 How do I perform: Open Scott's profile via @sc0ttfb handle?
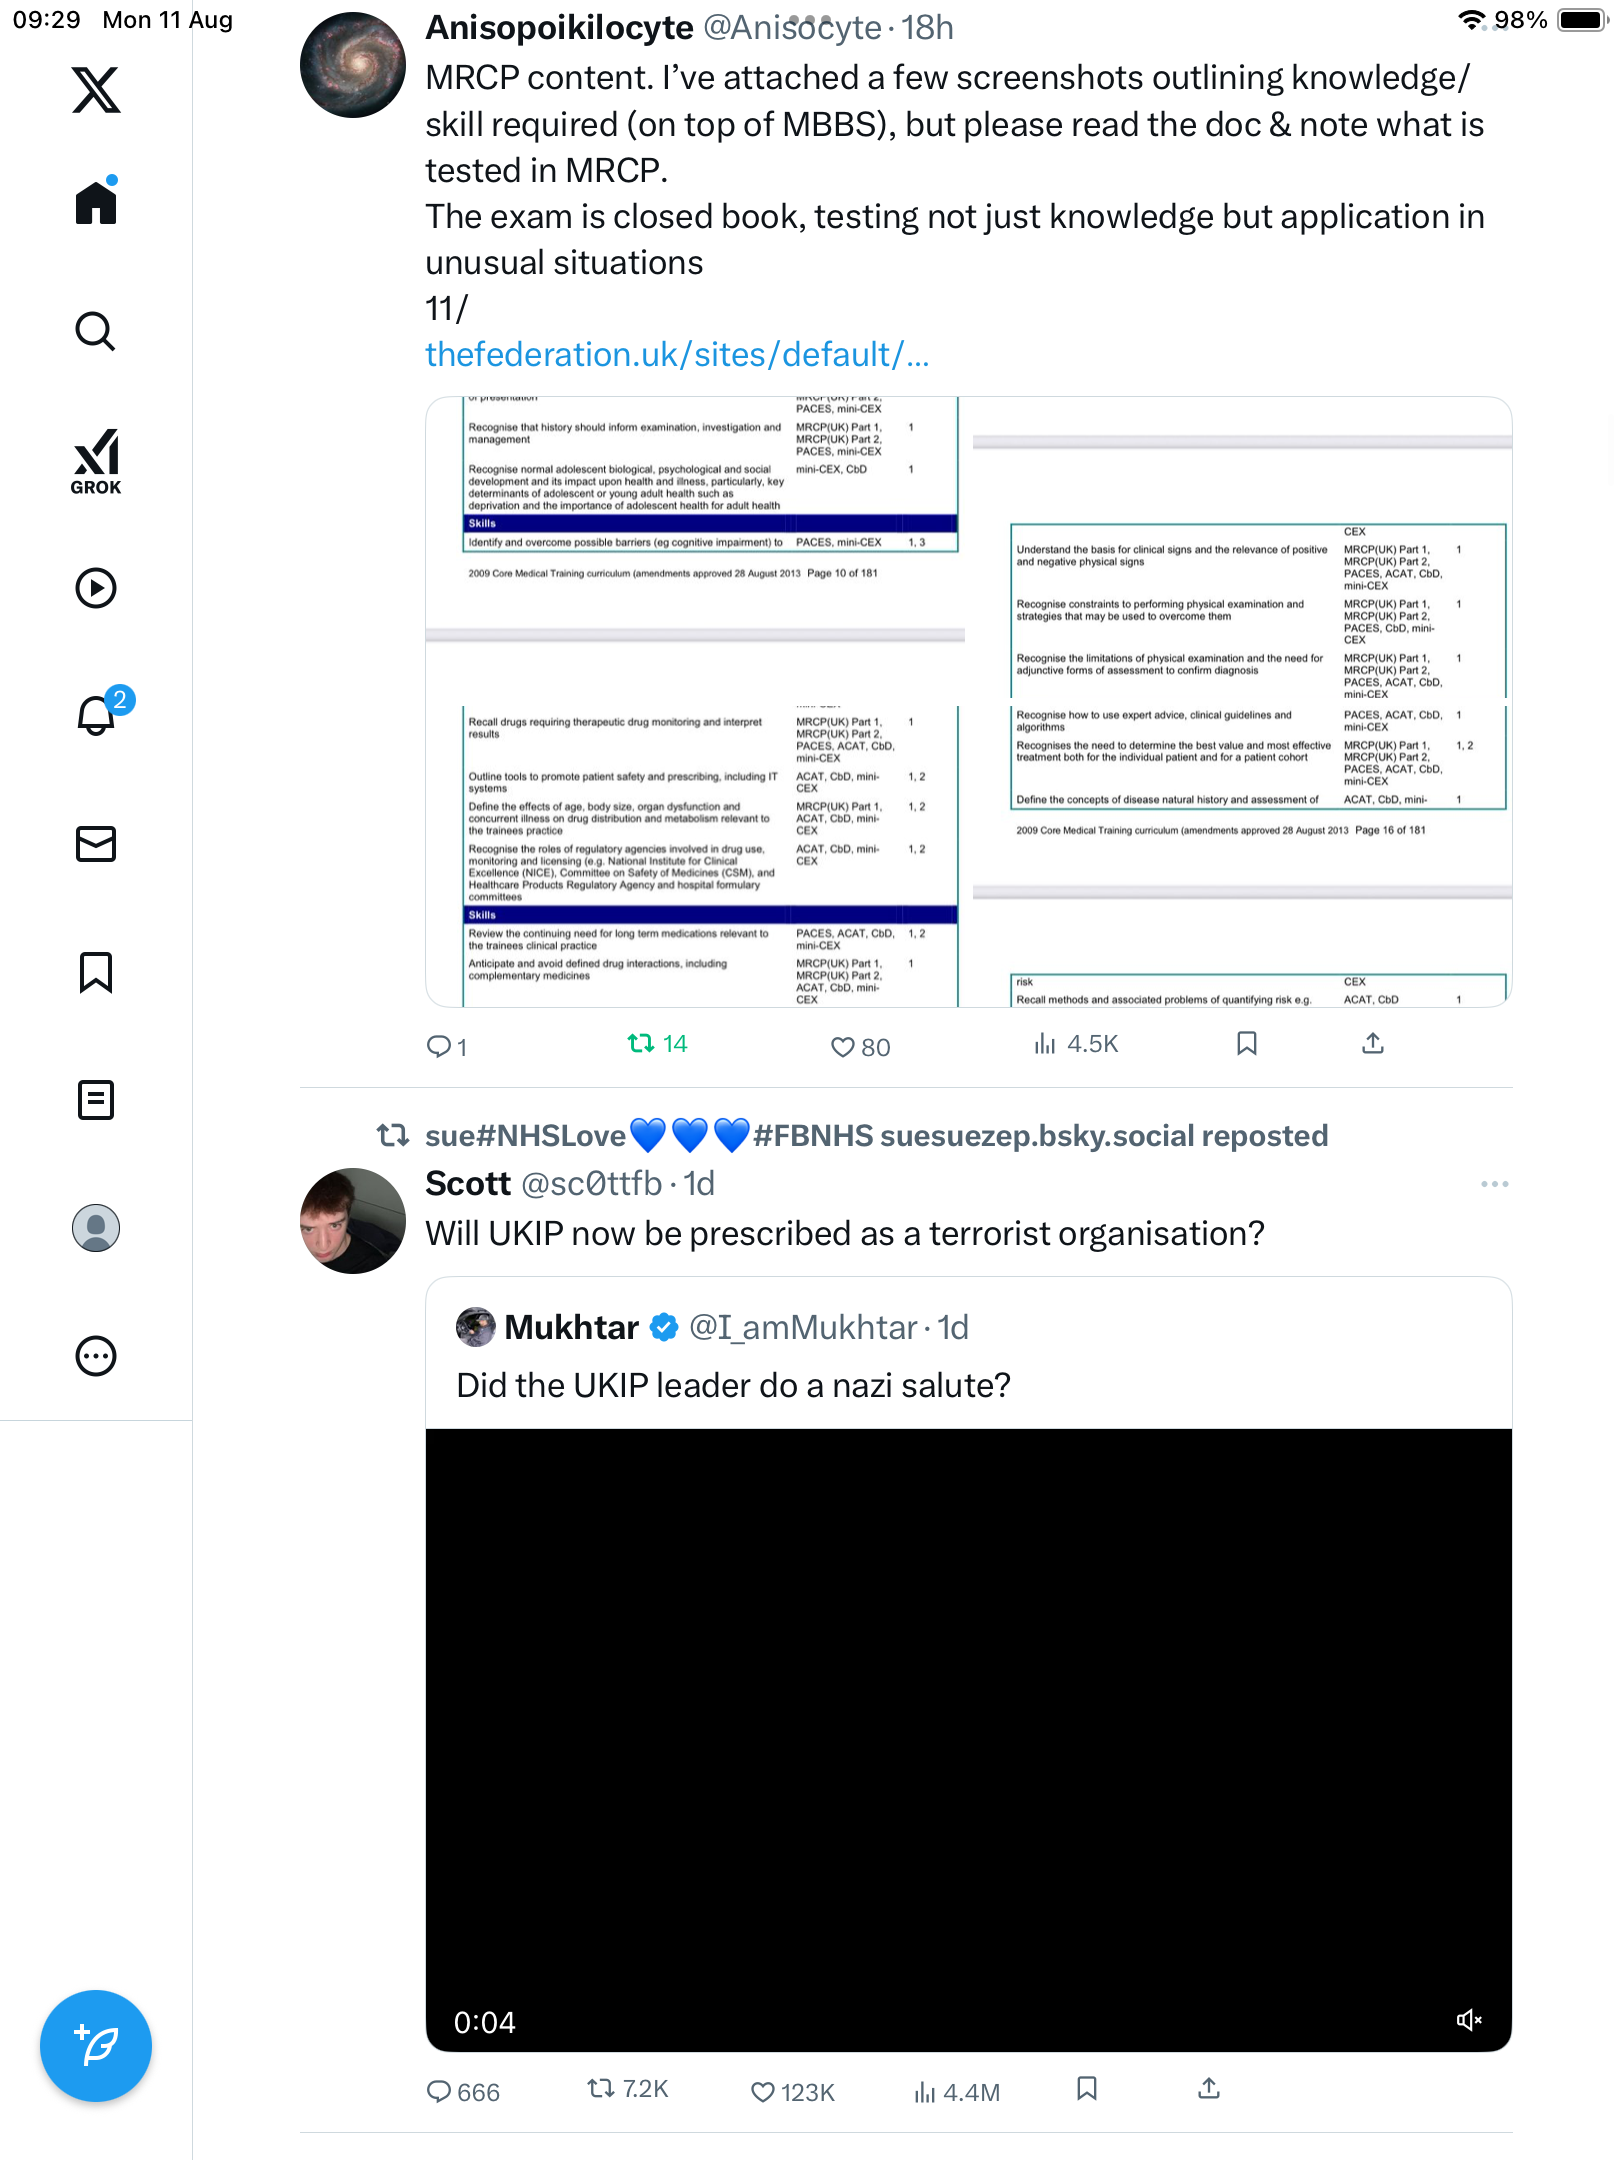[x=592, y=1184]
